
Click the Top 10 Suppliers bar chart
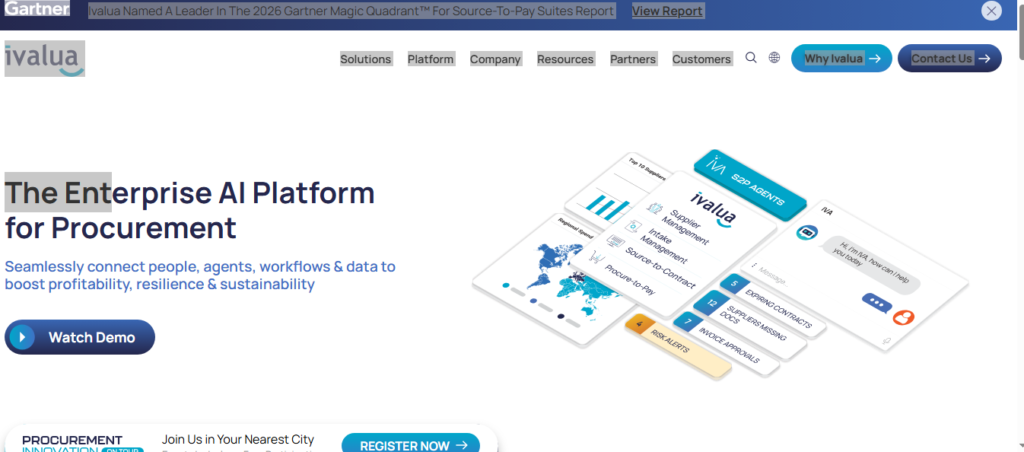coord(607,209)
